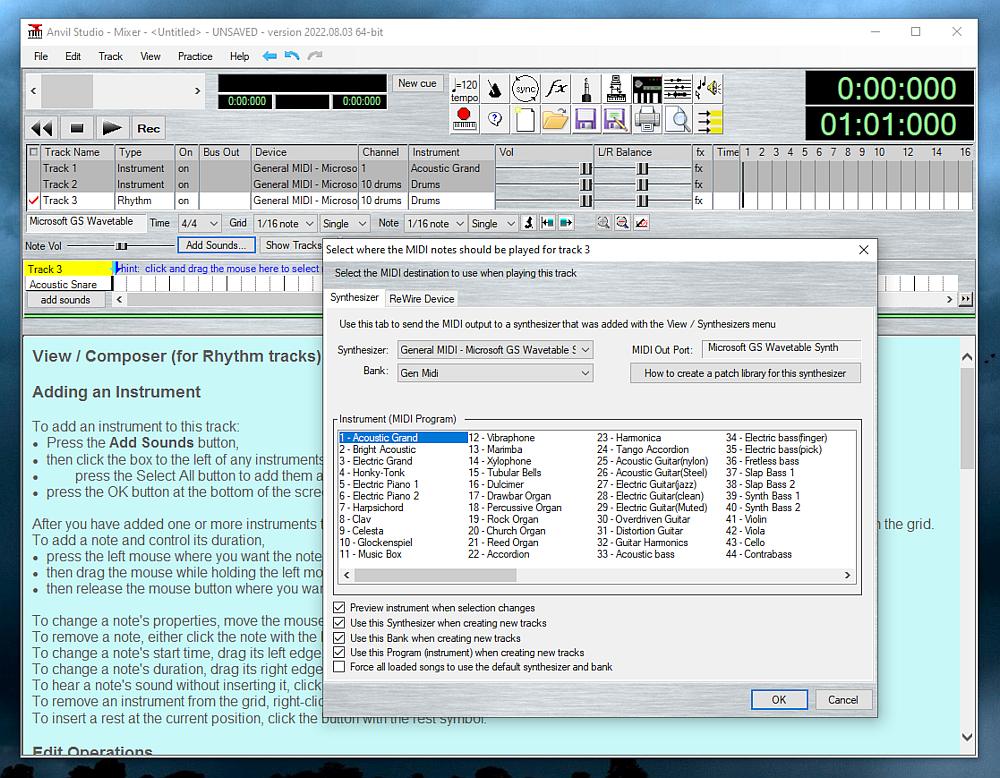Viewport: 1000px width, 778px height.
Task: Click the Track 2 L/R Balance slider handle
Action: pyautogui.click(x=643, y=184)
